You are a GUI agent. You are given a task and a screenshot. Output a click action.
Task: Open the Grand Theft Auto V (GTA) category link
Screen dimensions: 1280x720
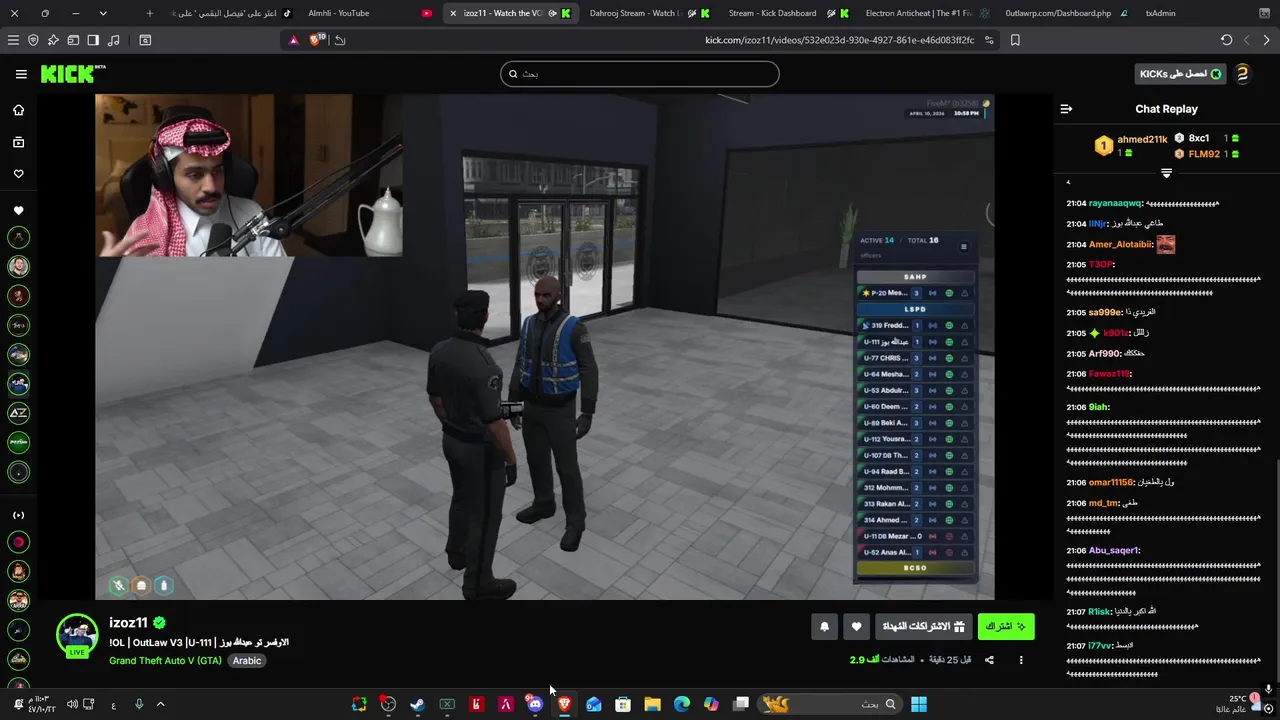pyautogui.click(x=165, y=661)
